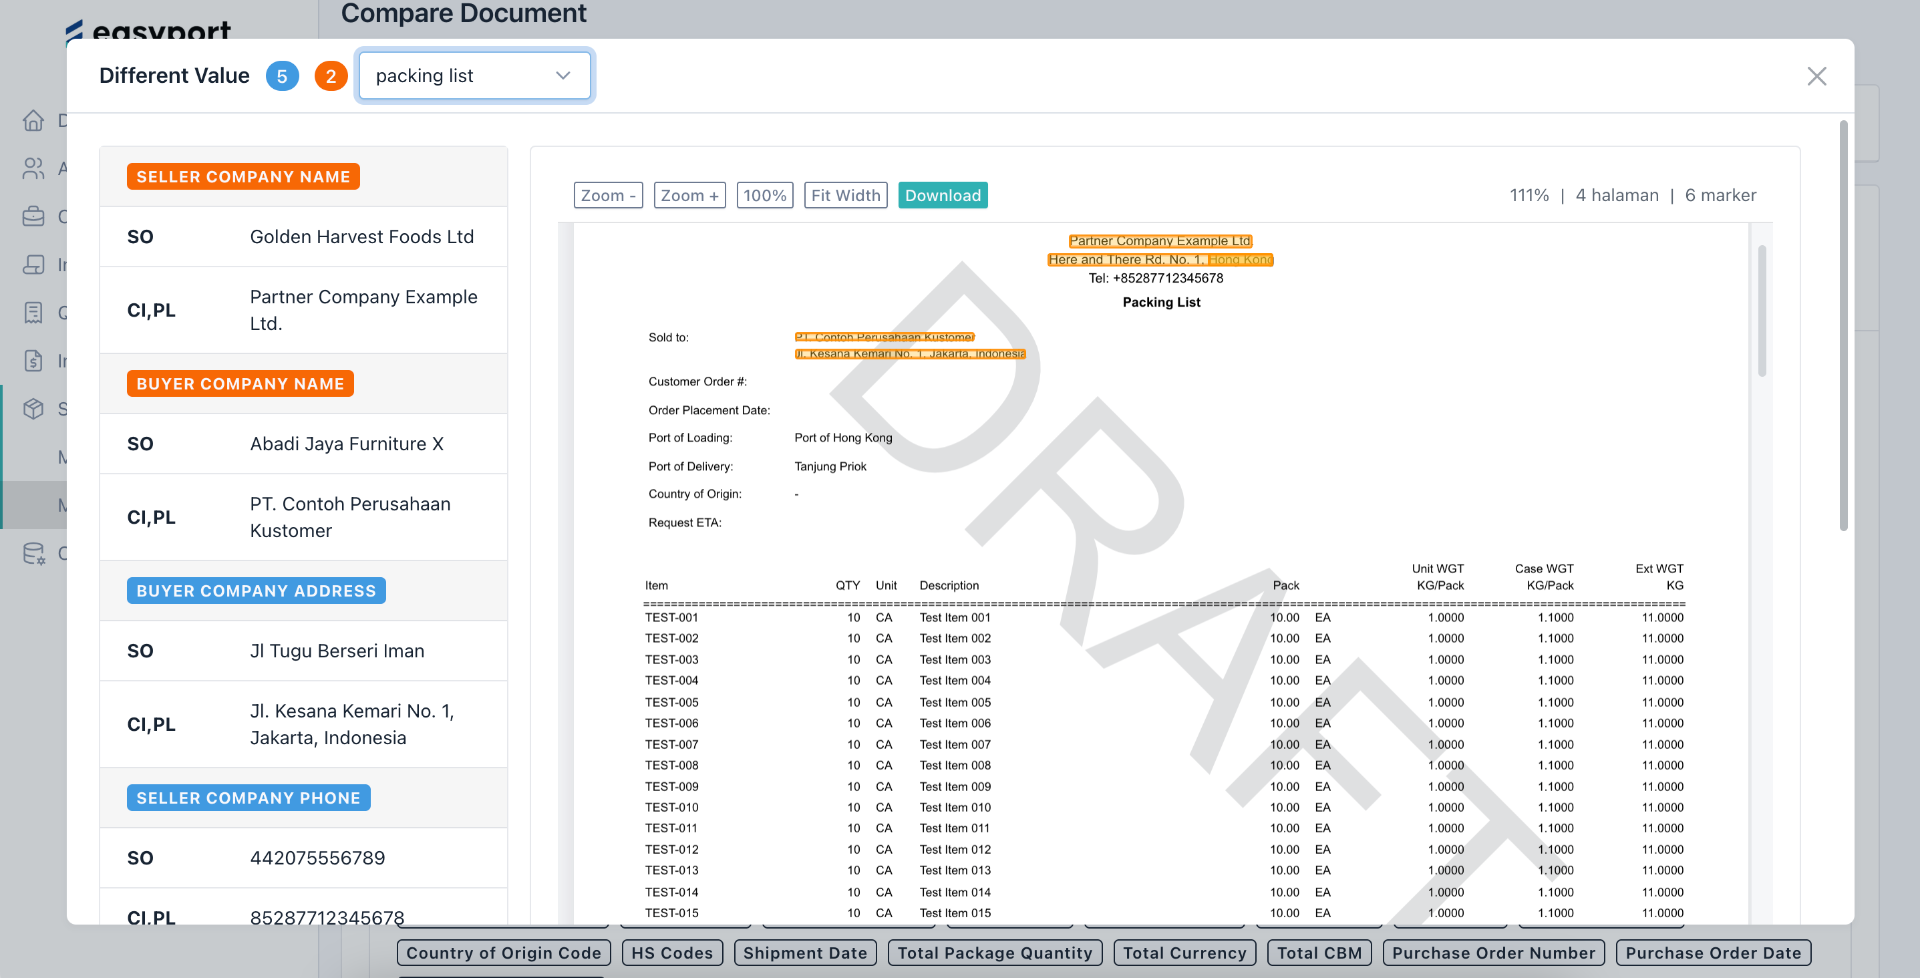Click the Shipment Date tag
Image resolution: width=1920 pixels, height=978 pixels.
pyautogui.click(x=805, y=953)
